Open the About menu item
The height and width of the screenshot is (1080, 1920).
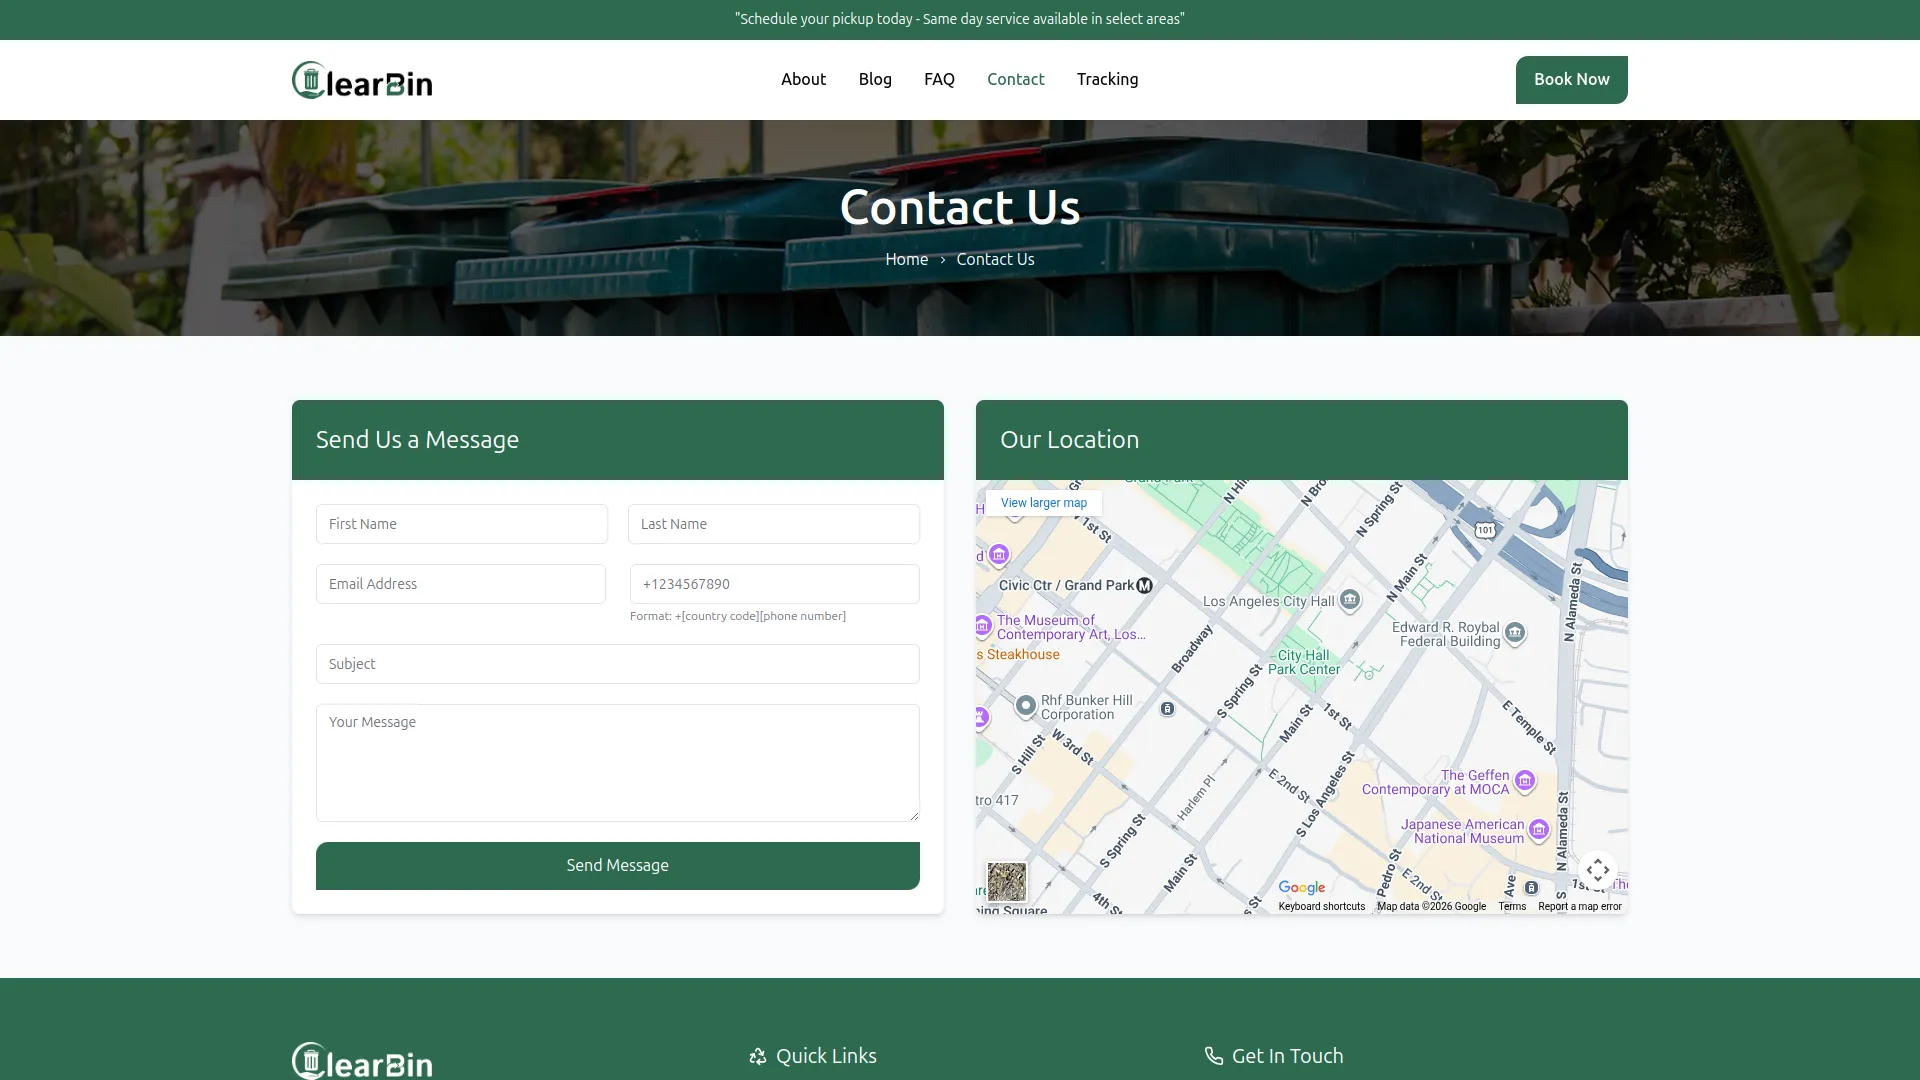click(x=803, y=79)
